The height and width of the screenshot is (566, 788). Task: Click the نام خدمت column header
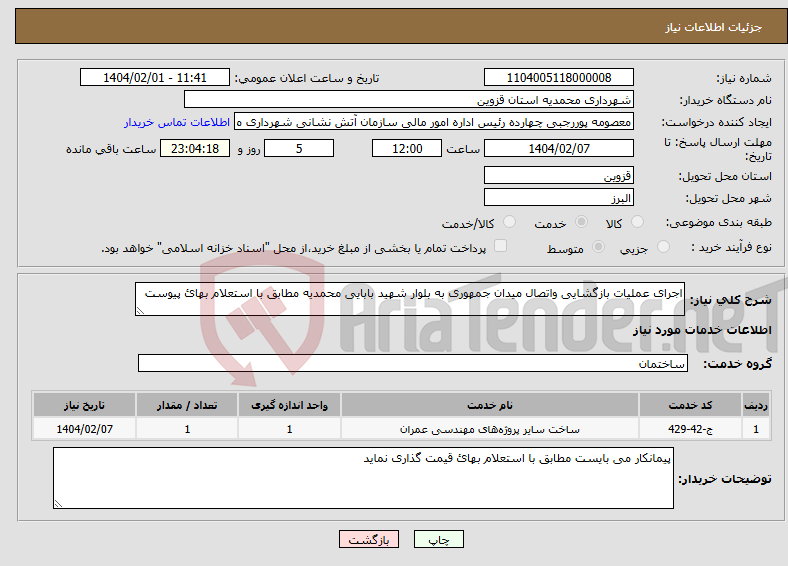(x=490, y=405)
